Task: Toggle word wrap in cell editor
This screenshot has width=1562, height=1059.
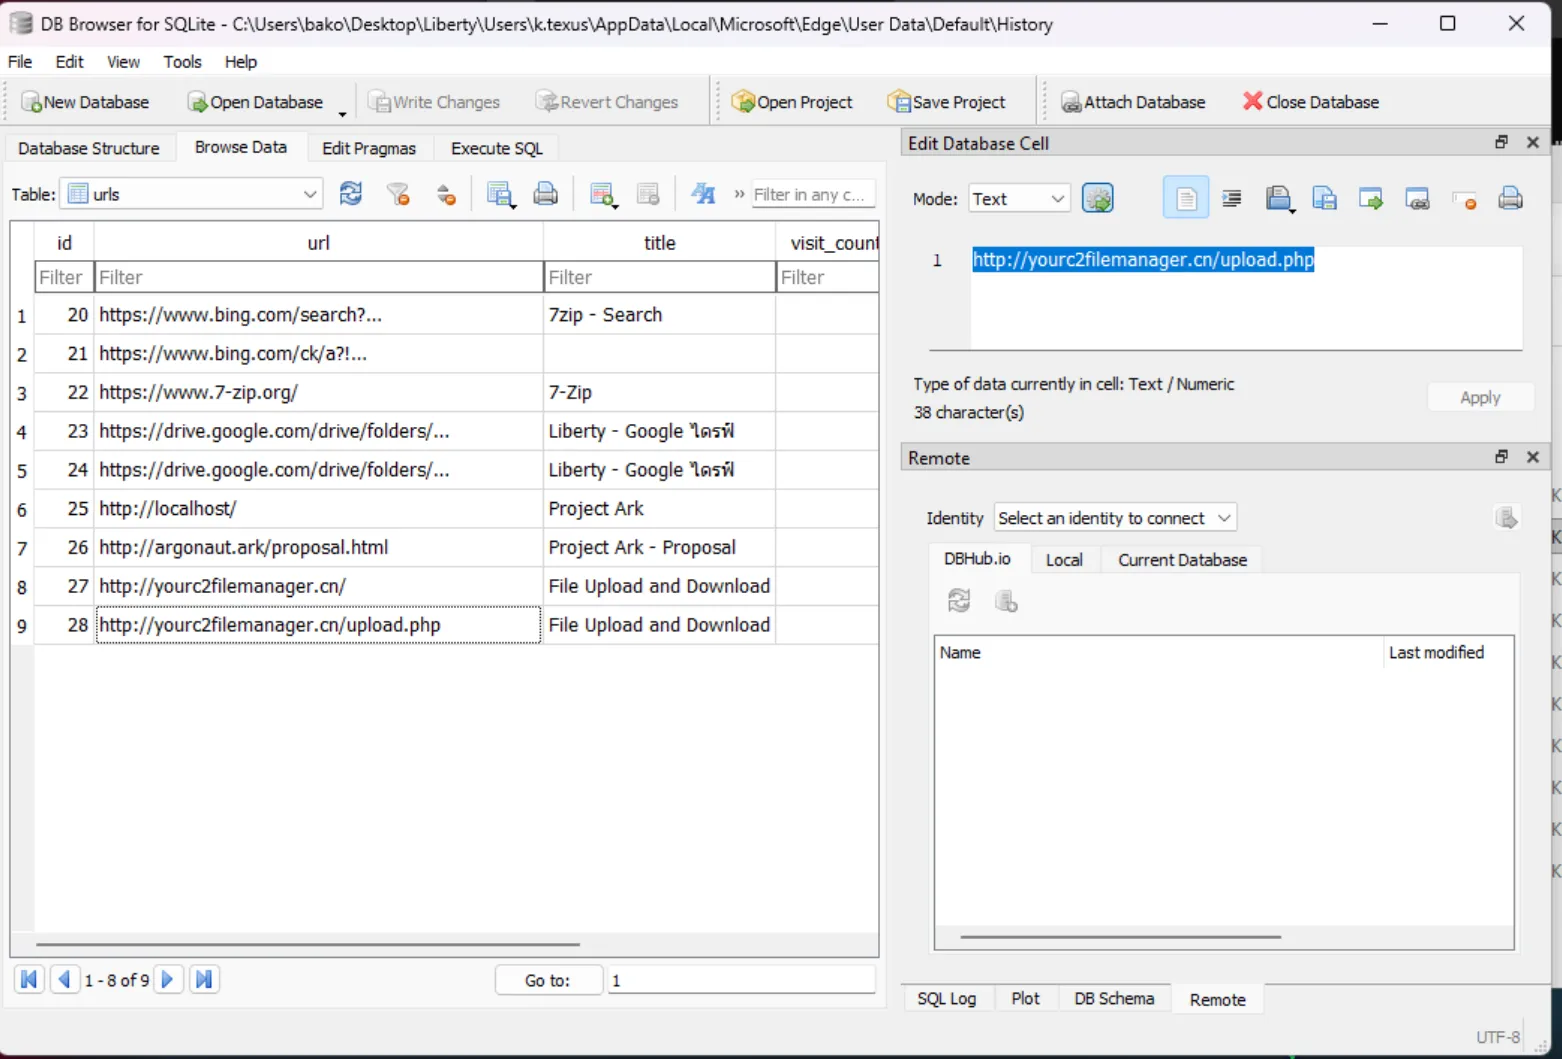Action: click(x=1186, y=198)
